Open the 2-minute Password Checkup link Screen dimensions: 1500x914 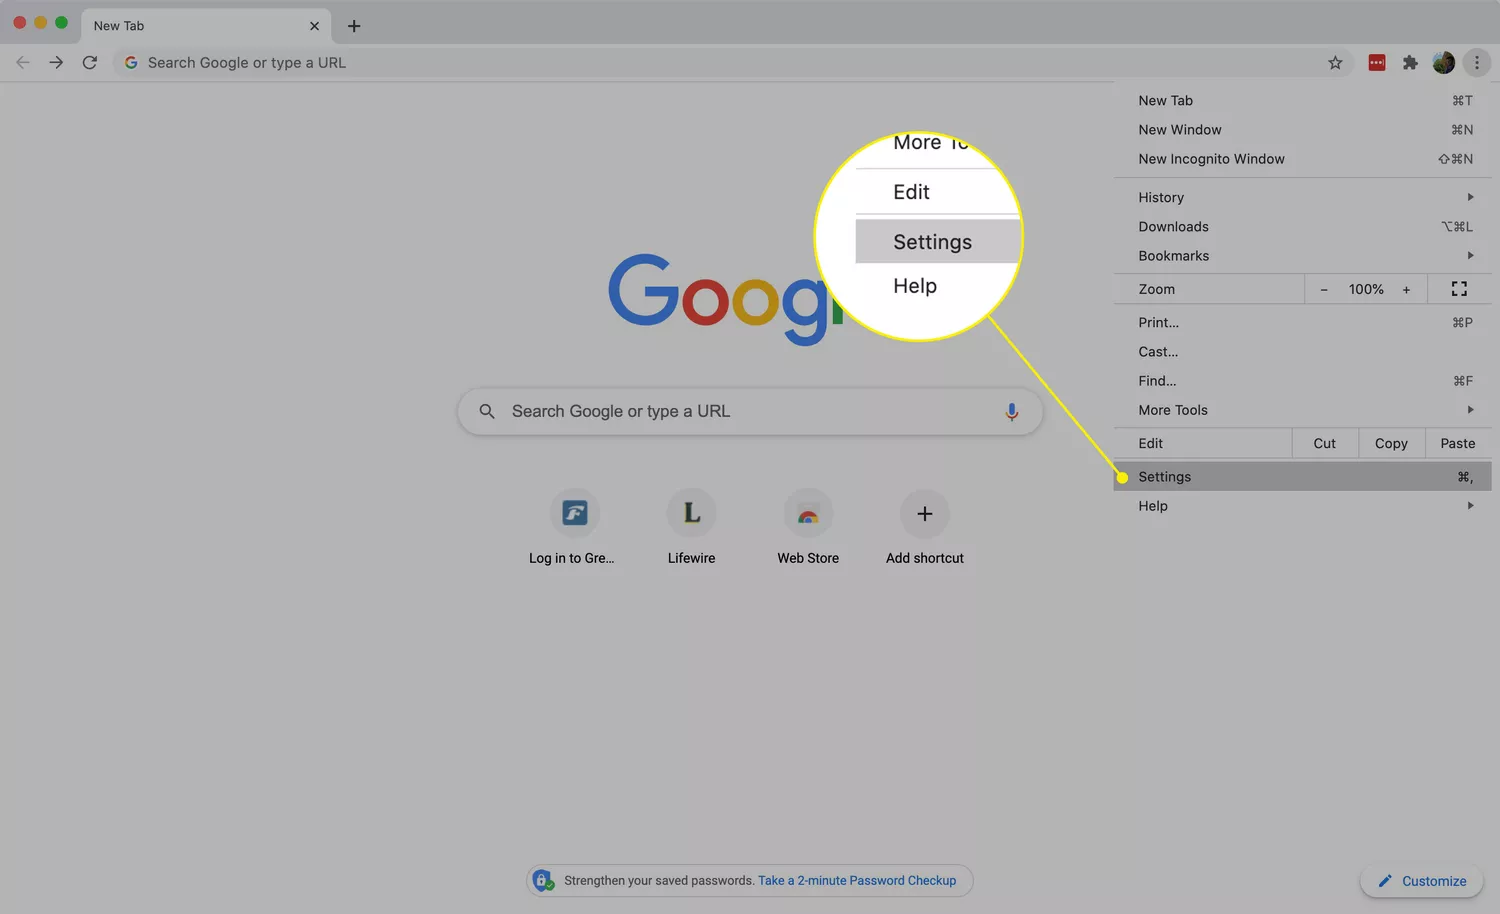point(856,881)
